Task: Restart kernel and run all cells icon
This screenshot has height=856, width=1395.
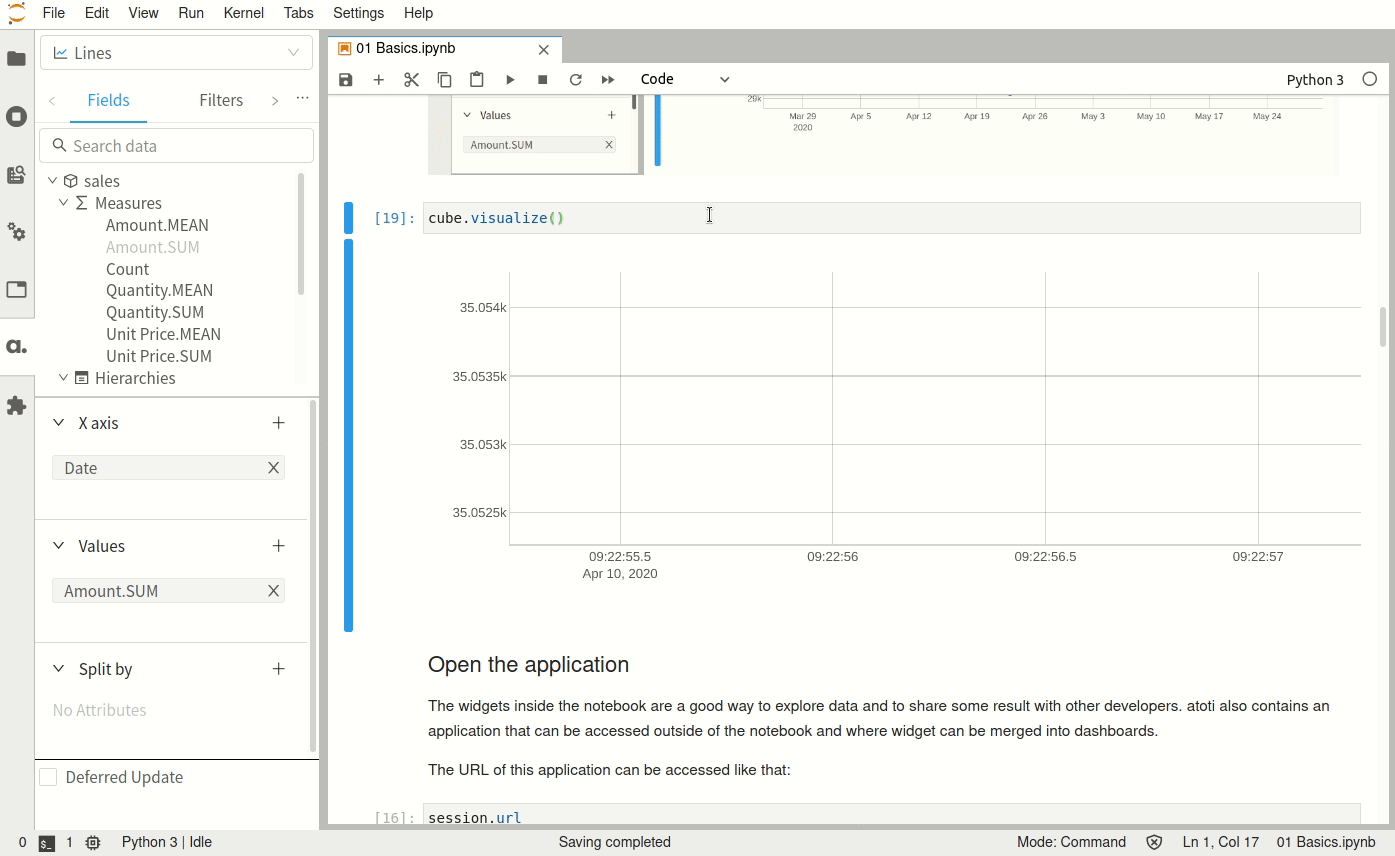Action: [608, 80]
